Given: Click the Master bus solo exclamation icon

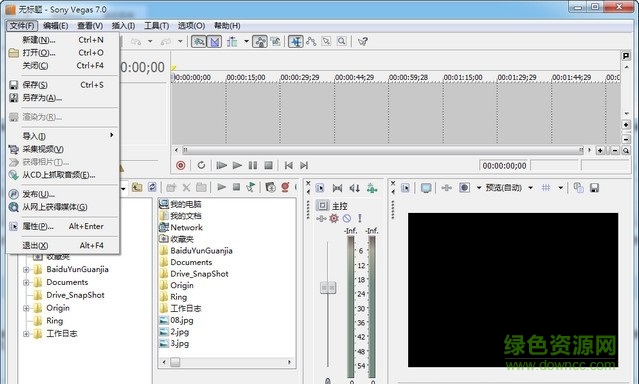Looking at the screenshot, I should click(x=359, y=218).
